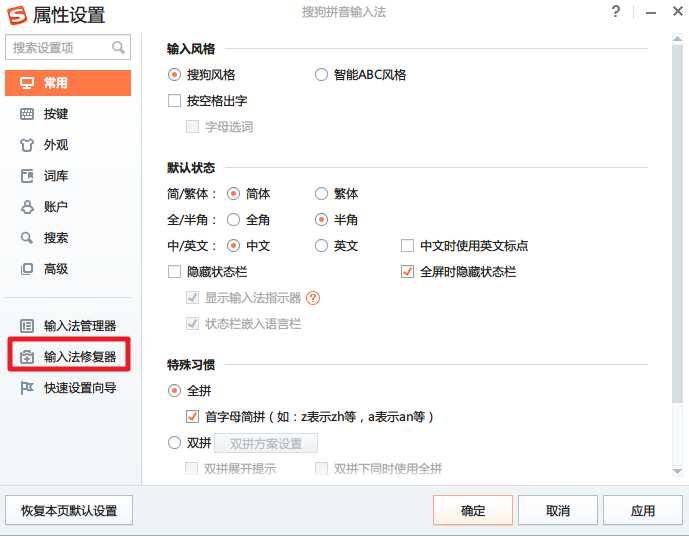Screen dimensions: 689x536
Task: Uncheck 全屏时隐藏状态栏 option
Action: pyautogui.click(x=407, y=272)
